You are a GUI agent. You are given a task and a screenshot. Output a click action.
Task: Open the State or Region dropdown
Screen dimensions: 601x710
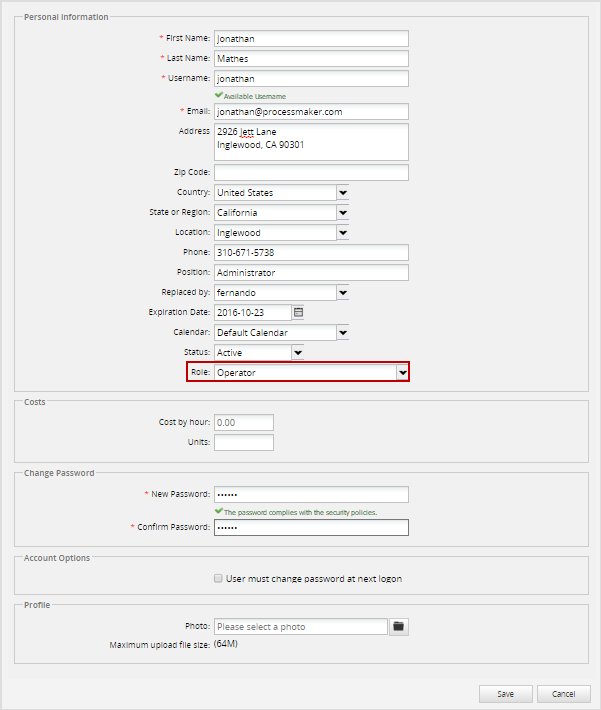(342, 213)
